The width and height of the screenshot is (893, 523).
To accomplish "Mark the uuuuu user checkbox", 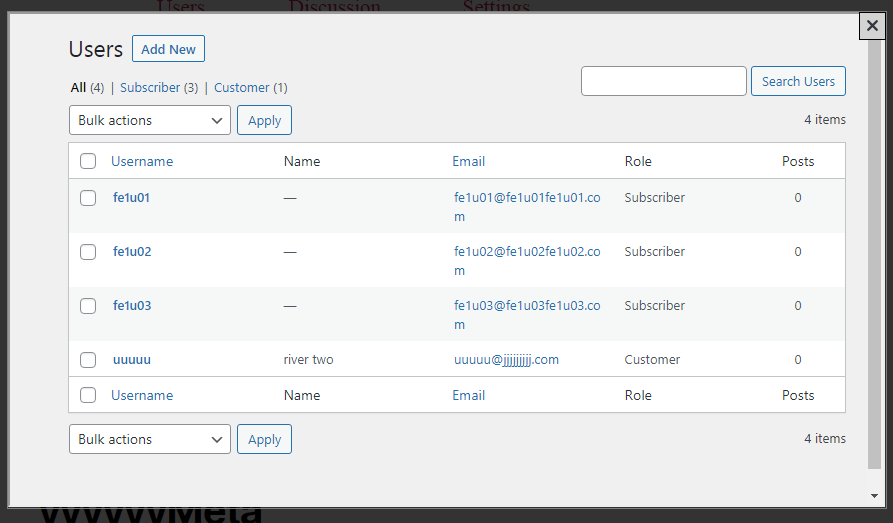I will (88, 360).
